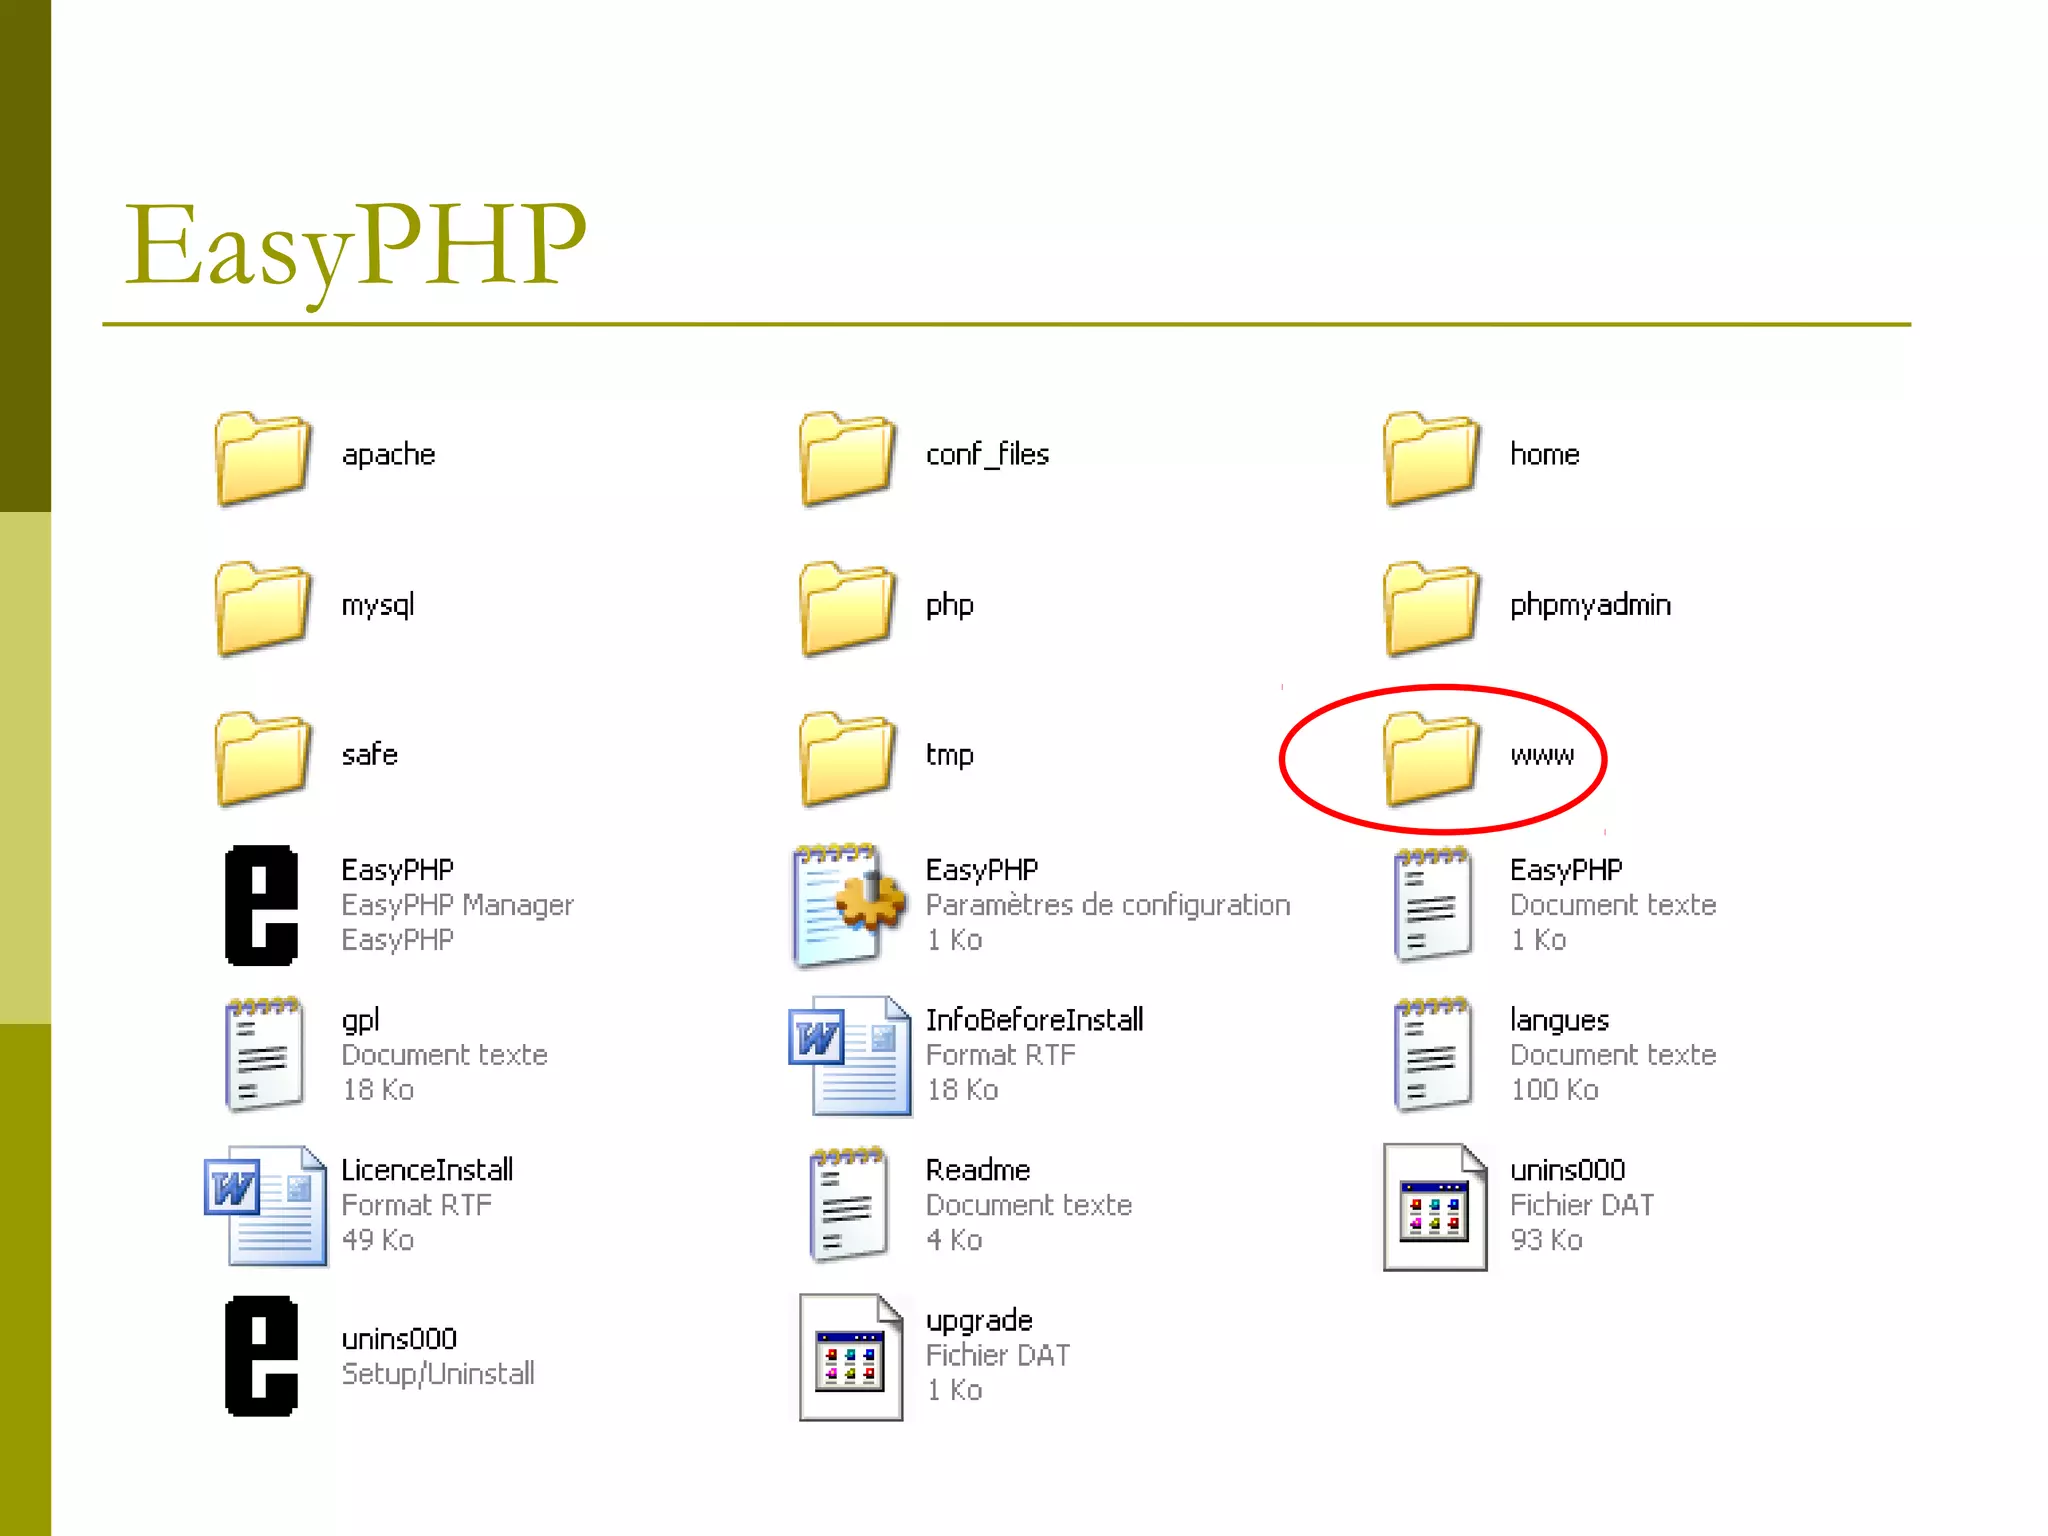Image resolution: width=2048 pixels, height=1536 pixels.
Task: Select the EasyPHP text document icon
Action: coord(1432,904)
